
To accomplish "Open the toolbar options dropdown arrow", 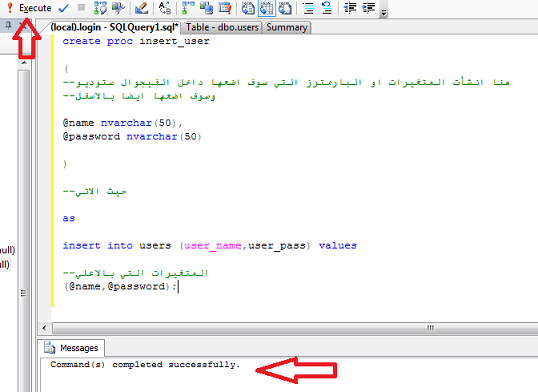I will 384,12.
